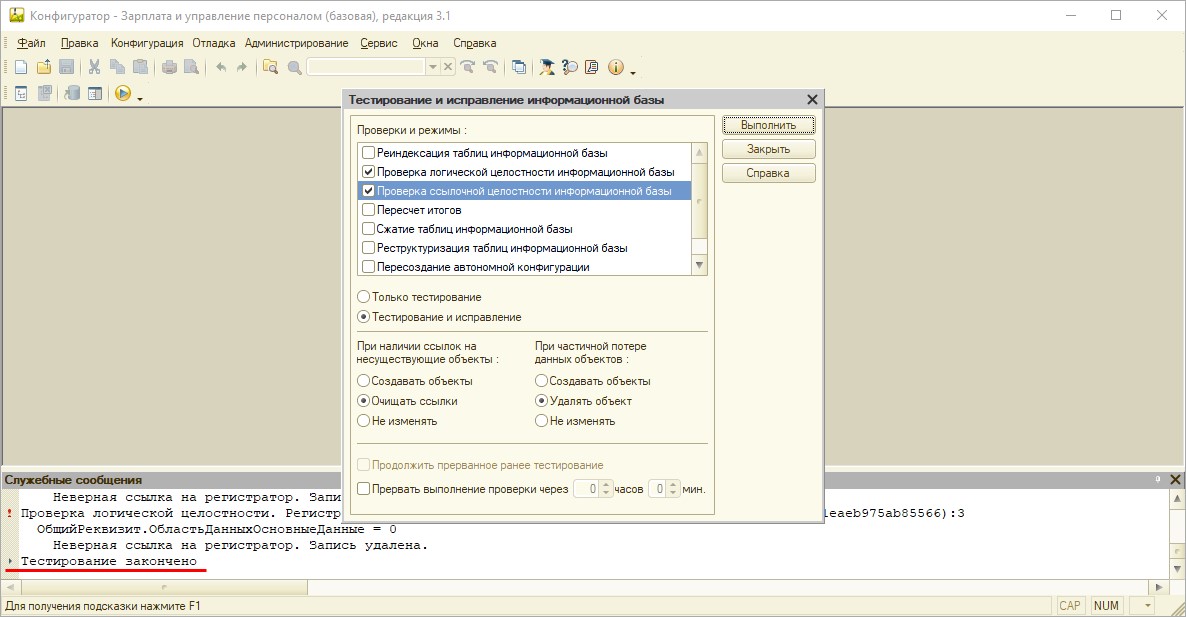Viewport: 1186px width, 617px height.
Task: Open the windows list icon
Action: [x=519, y=67]
